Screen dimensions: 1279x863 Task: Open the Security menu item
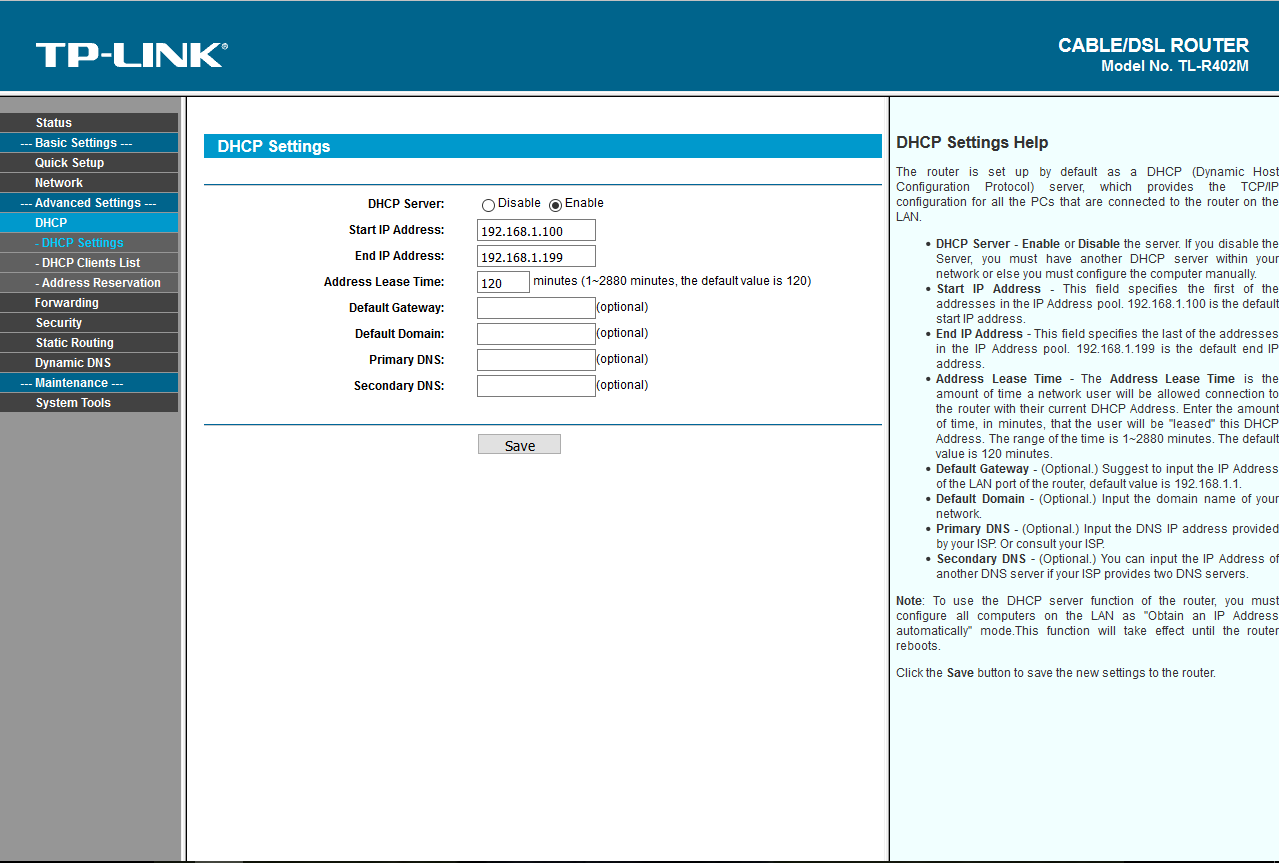89,323
